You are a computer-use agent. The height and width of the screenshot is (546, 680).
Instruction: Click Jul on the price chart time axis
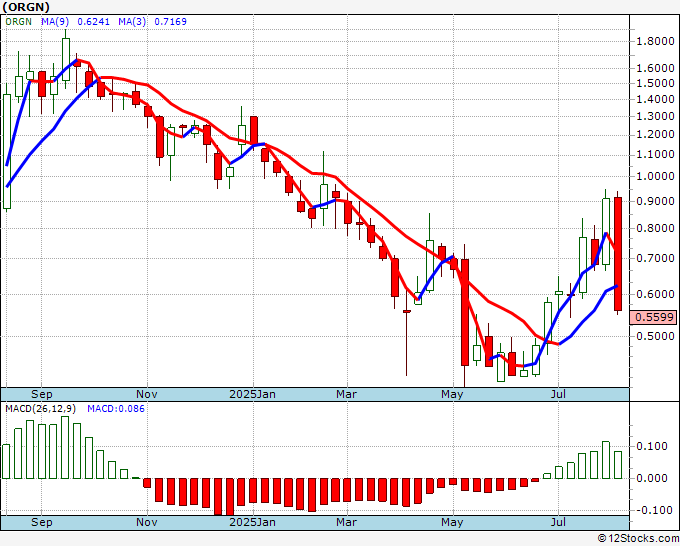(558, 394)
